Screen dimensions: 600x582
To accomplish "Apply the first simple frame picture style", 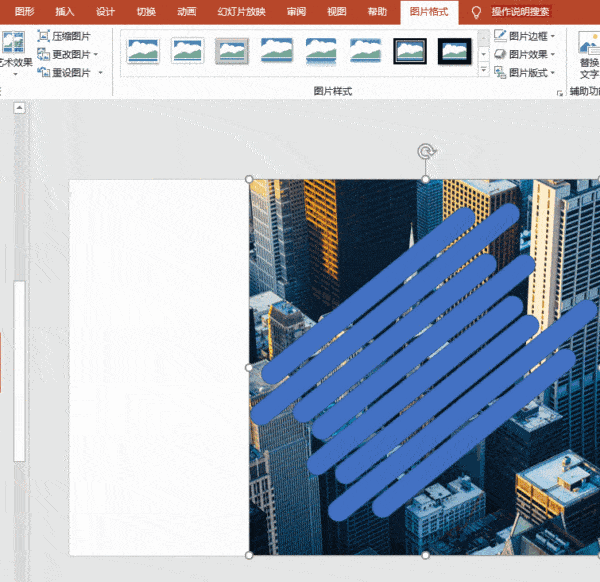I will (143, 51).
